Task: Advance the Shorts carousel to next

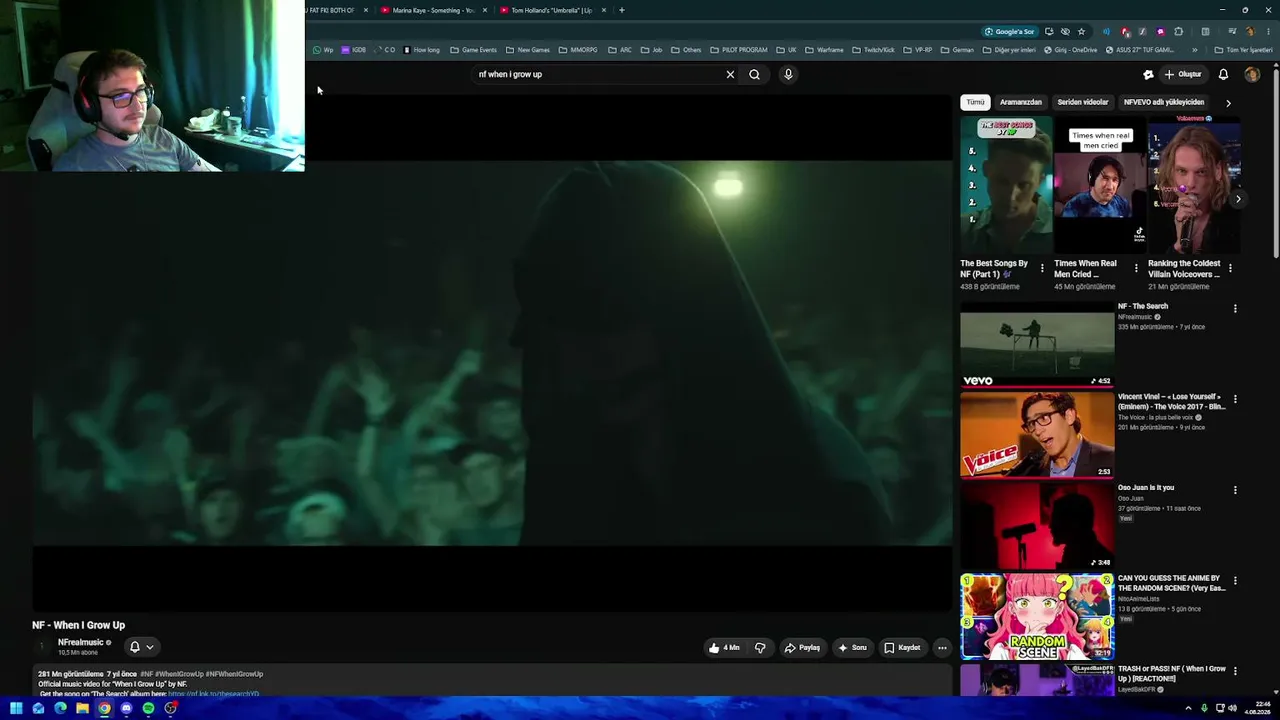Action: [1238, 199]
